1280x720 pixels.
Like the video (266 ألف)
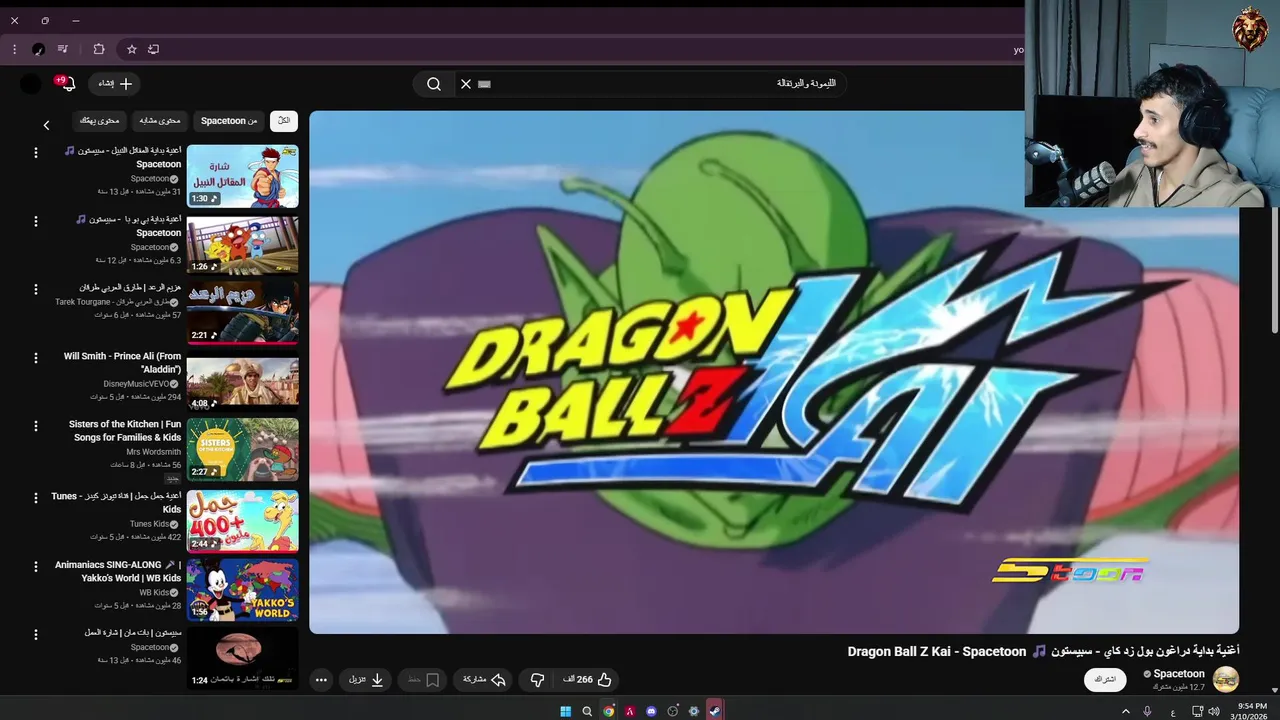[x=587, y=680]
